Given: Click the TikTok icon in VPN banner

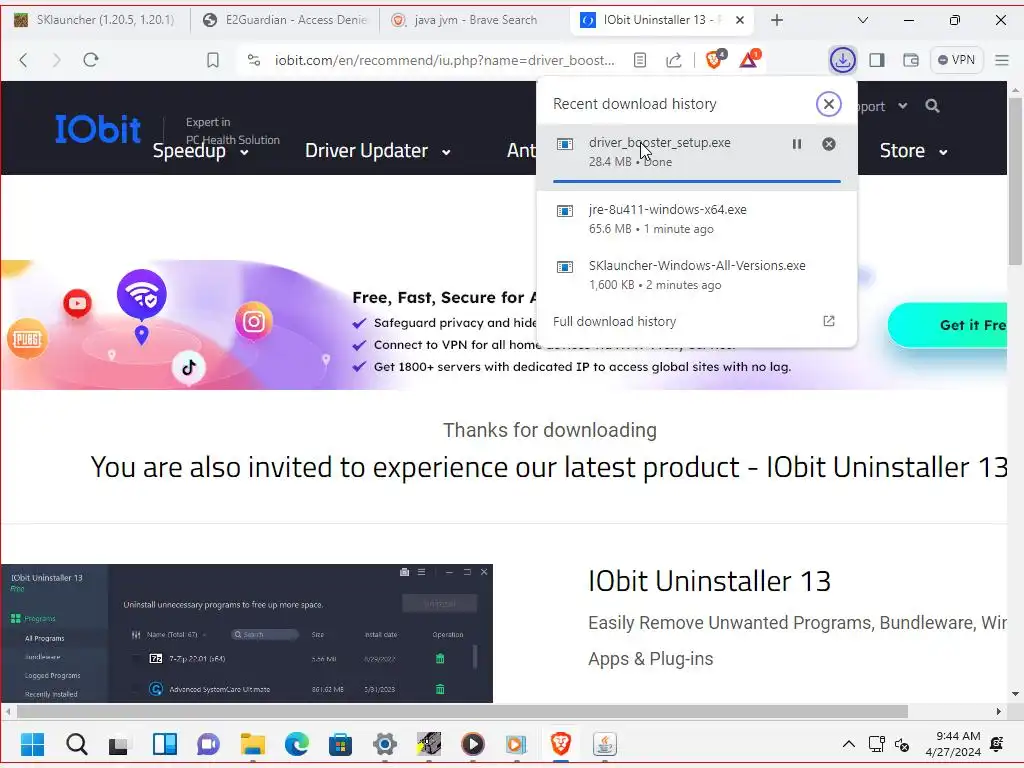Looking at the screenshot, I should (x=189, y=367).
